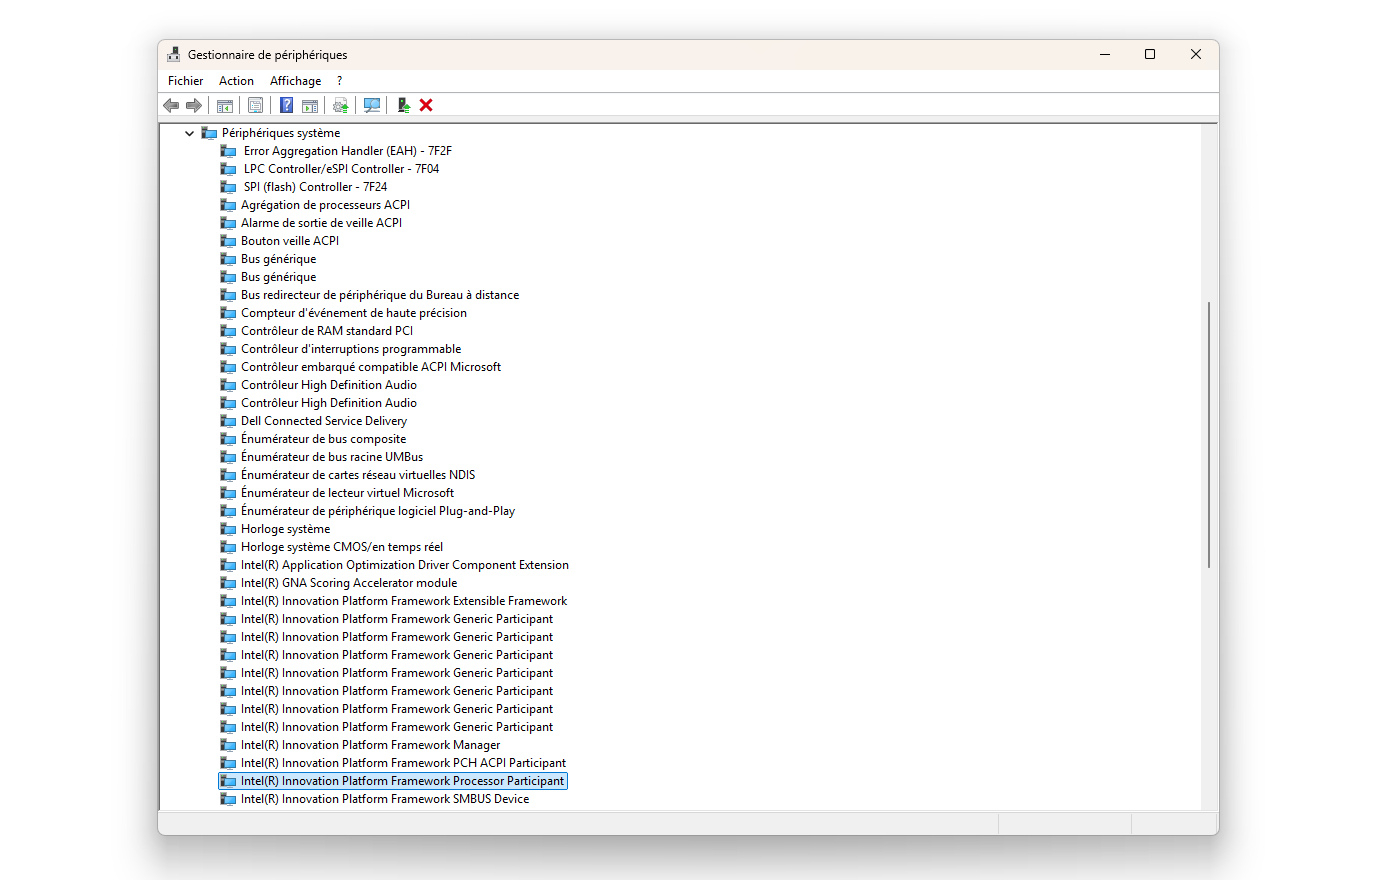Click the icon of Intel(R) Innovation Platform Framework SMBUS Device
The width and height of the screenshot is (1400, 880).
point(228,799)
